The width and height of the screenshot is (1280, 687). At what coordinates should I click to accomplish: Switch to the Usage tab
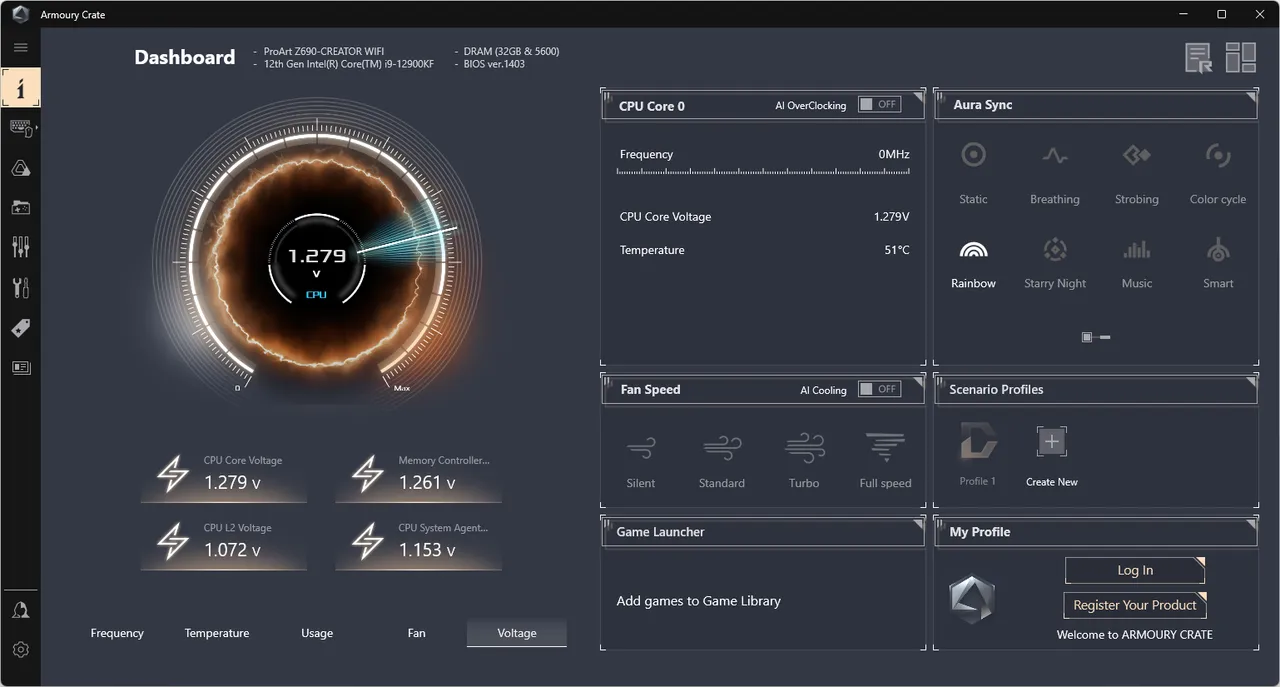pos(317,633)
